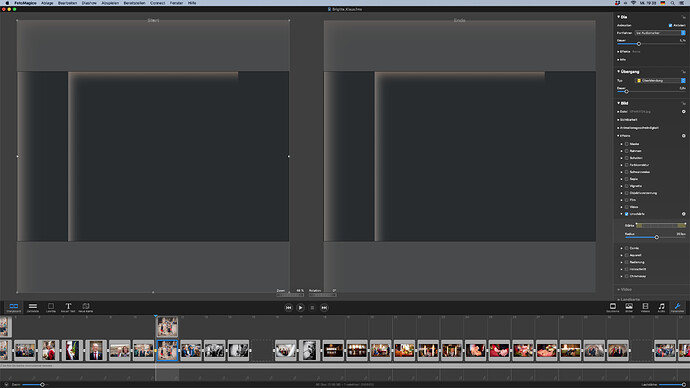Collapse the Dia section
Image resolution: width=690 pixels, height=388 pixels.
pos(618,17)
